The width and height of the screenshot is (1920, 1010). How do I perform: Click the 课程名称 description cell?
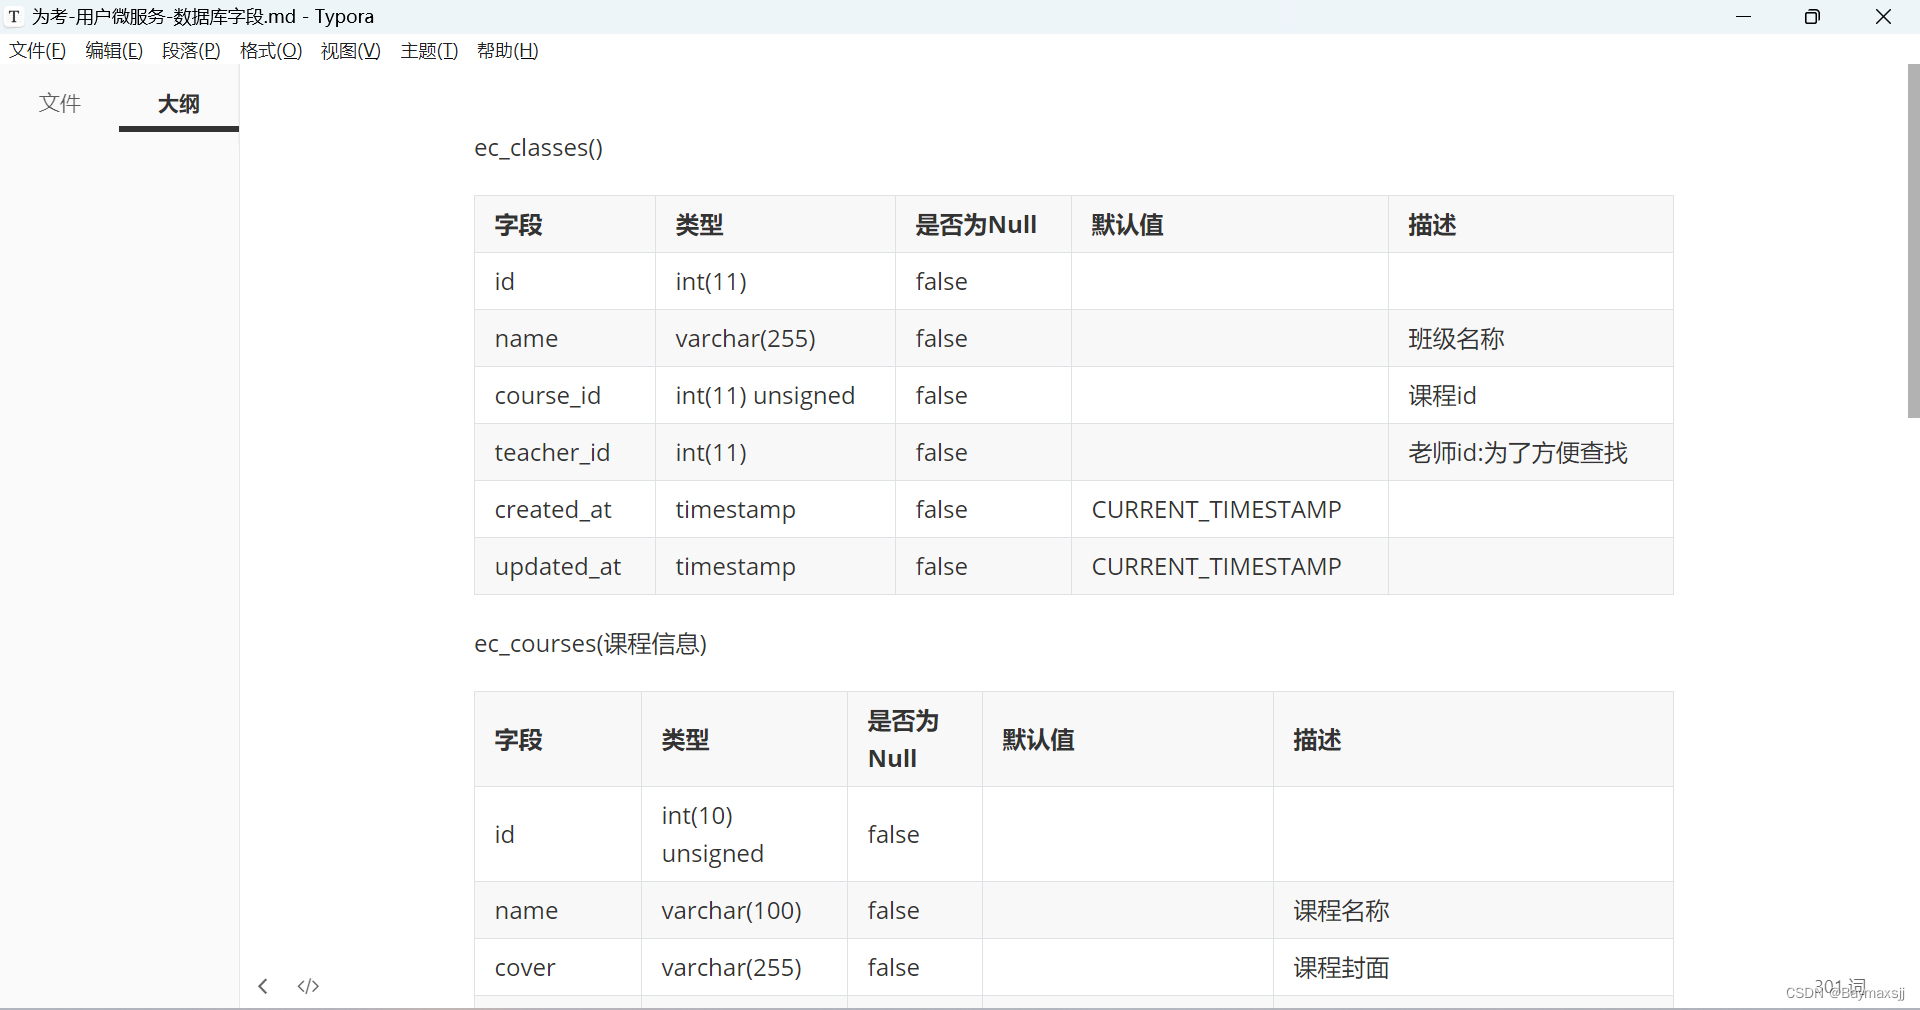[1473, 911]
